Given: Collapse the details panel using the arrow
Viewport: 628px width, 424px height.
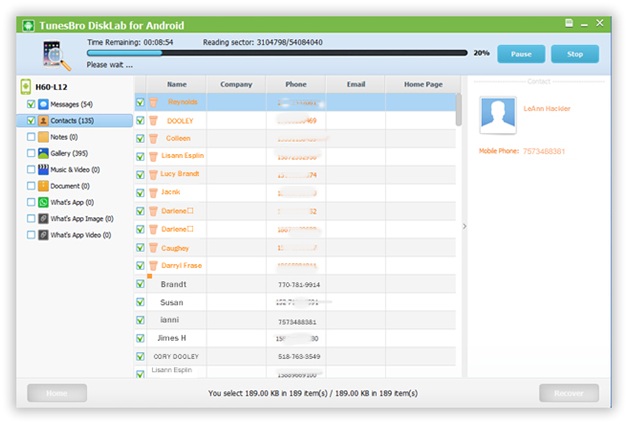Looking at the screenshot, I should pyautogui.click(x=463, y=227).
